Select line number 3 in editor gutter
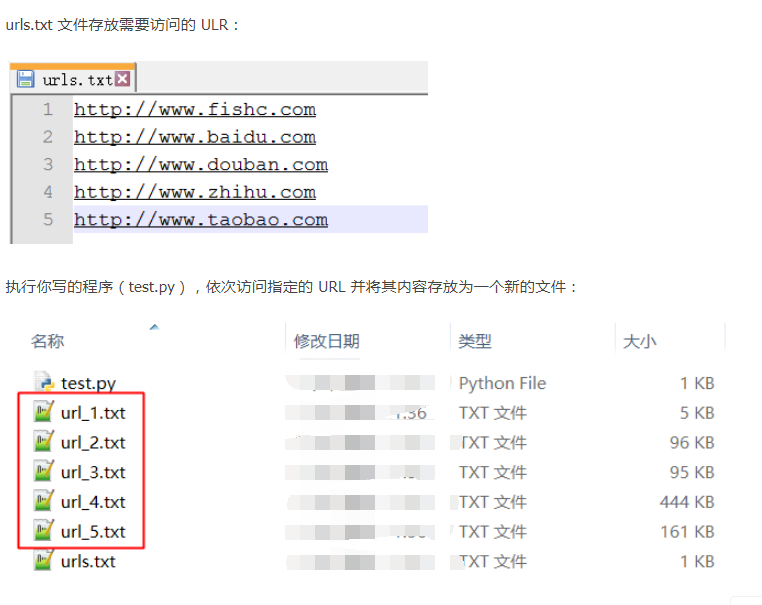This screenshot has width=762, height=605. pos(47,165)
